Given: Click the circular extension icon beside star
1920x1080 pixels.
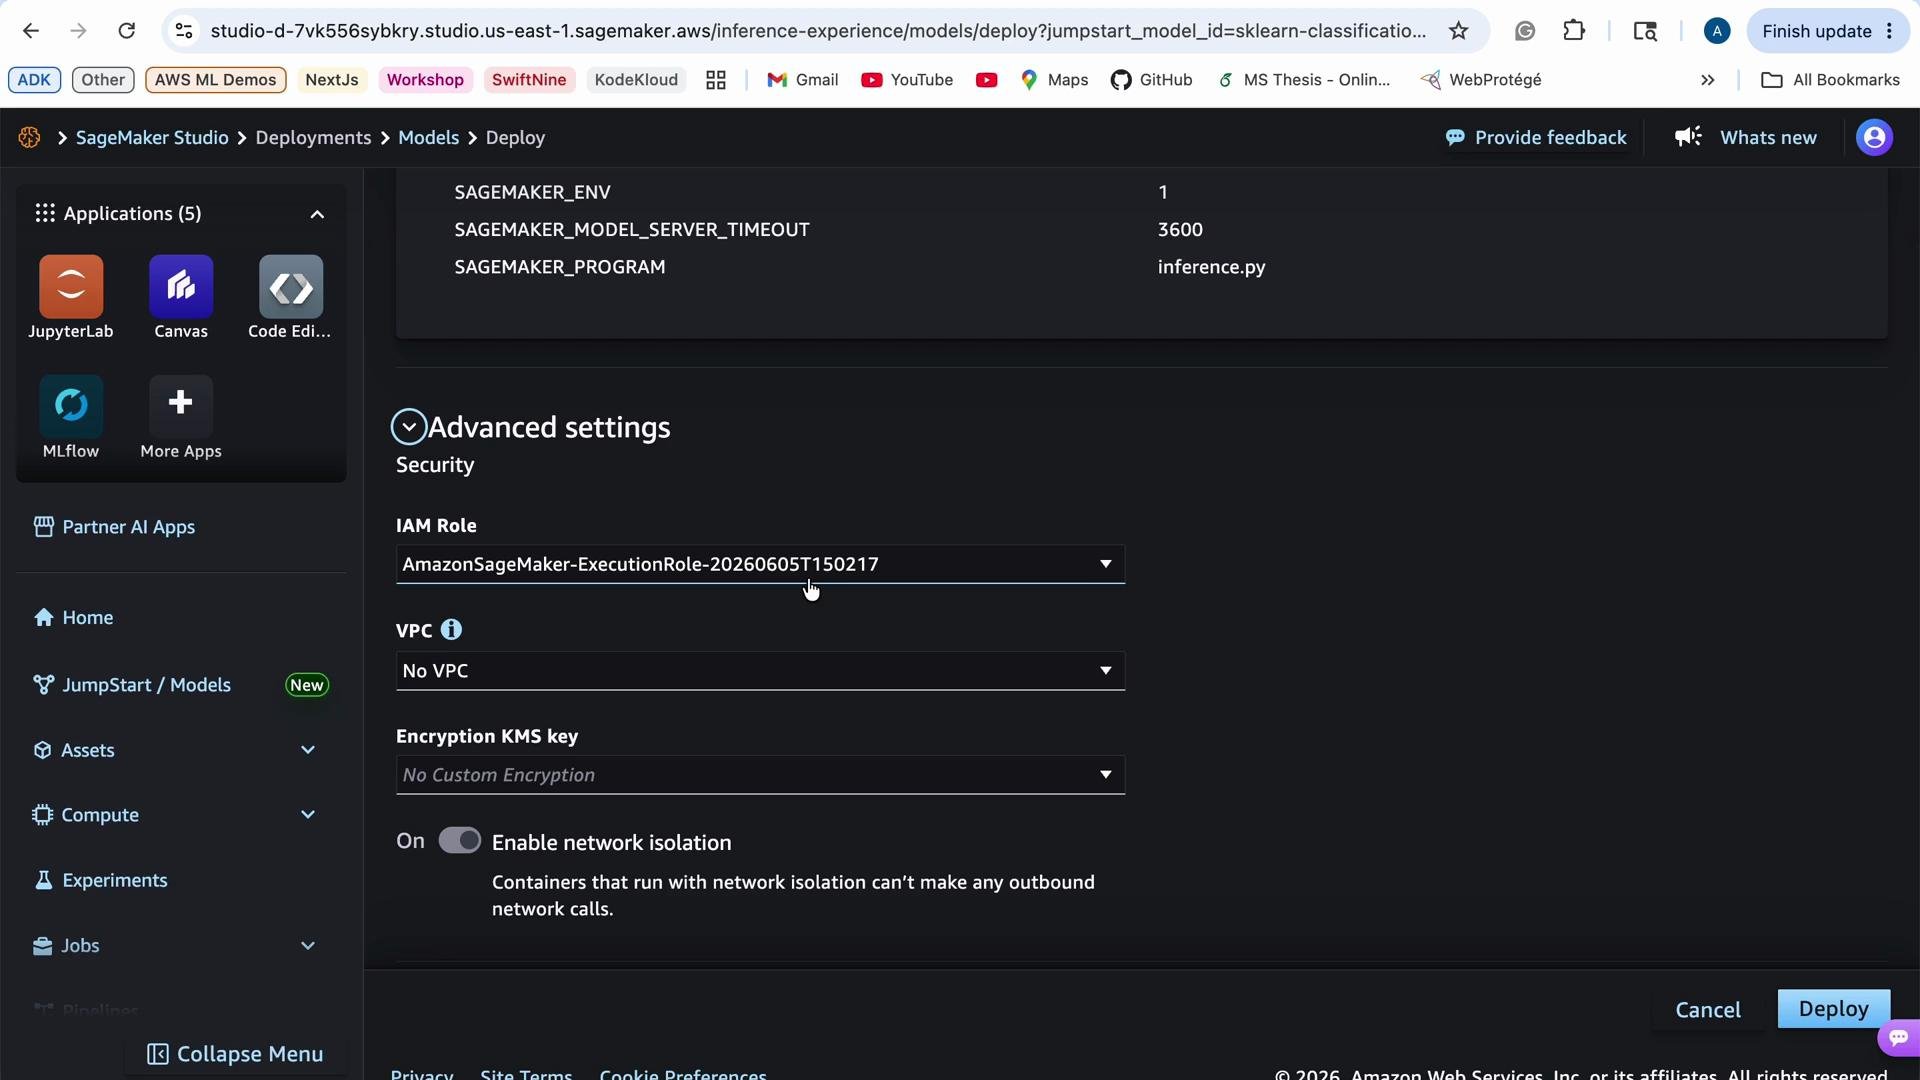Looking at the screenshot, I should click(1525, 31).
